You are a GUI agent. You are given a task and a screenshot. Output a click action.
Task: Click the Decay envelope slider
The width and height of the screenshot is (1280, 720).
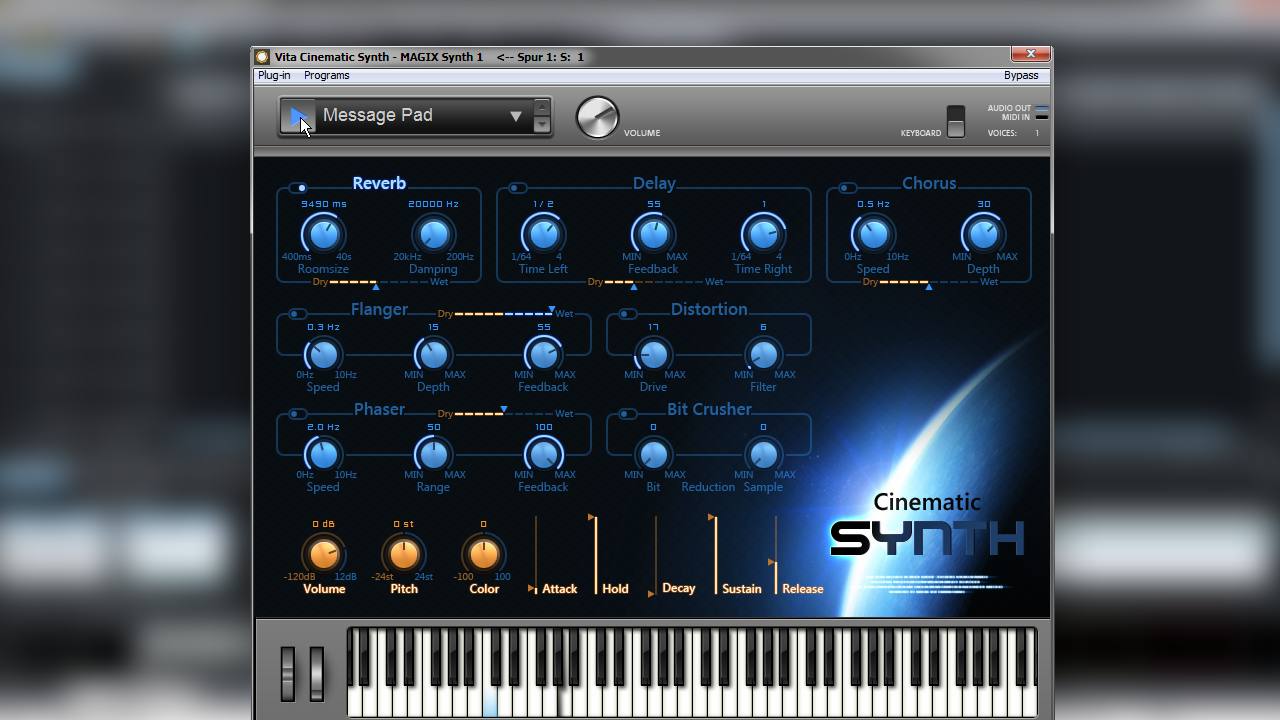click(x=655, y=556)
